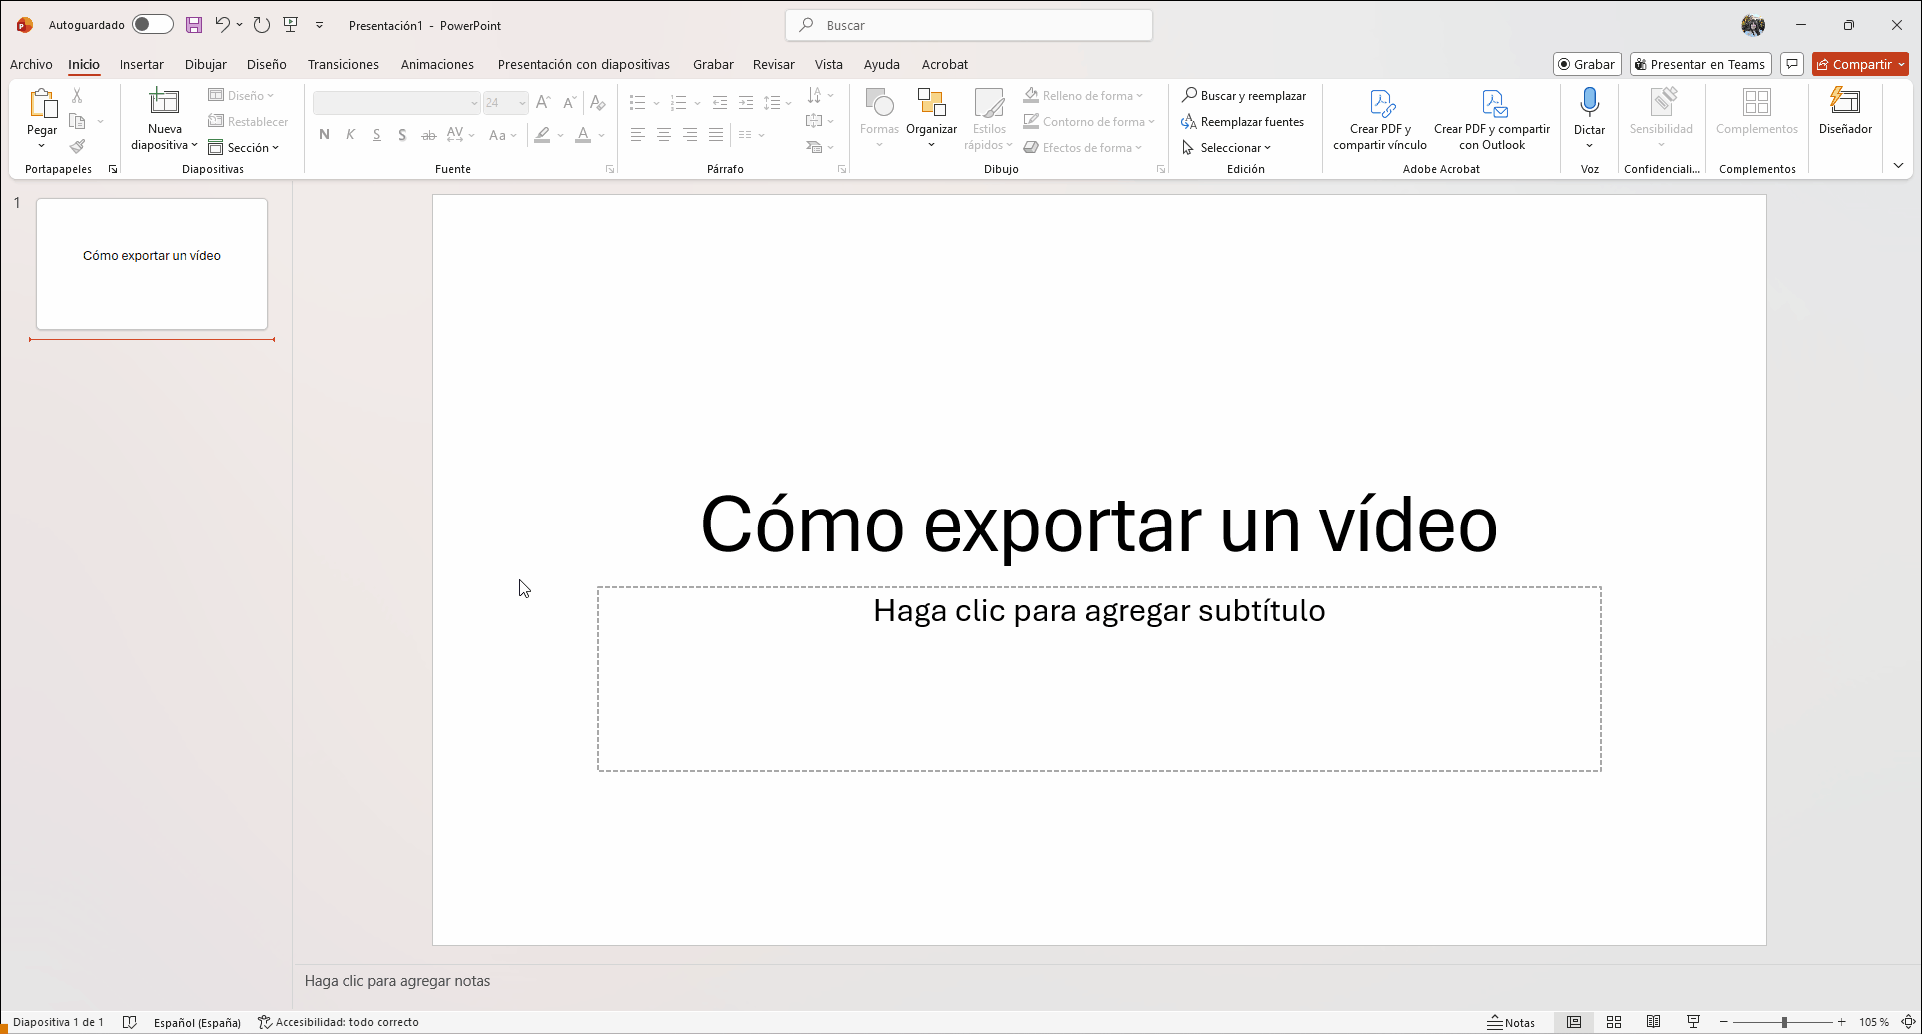Center align text
Viewport: 1922px width, 1034px height.
point(663,134)
